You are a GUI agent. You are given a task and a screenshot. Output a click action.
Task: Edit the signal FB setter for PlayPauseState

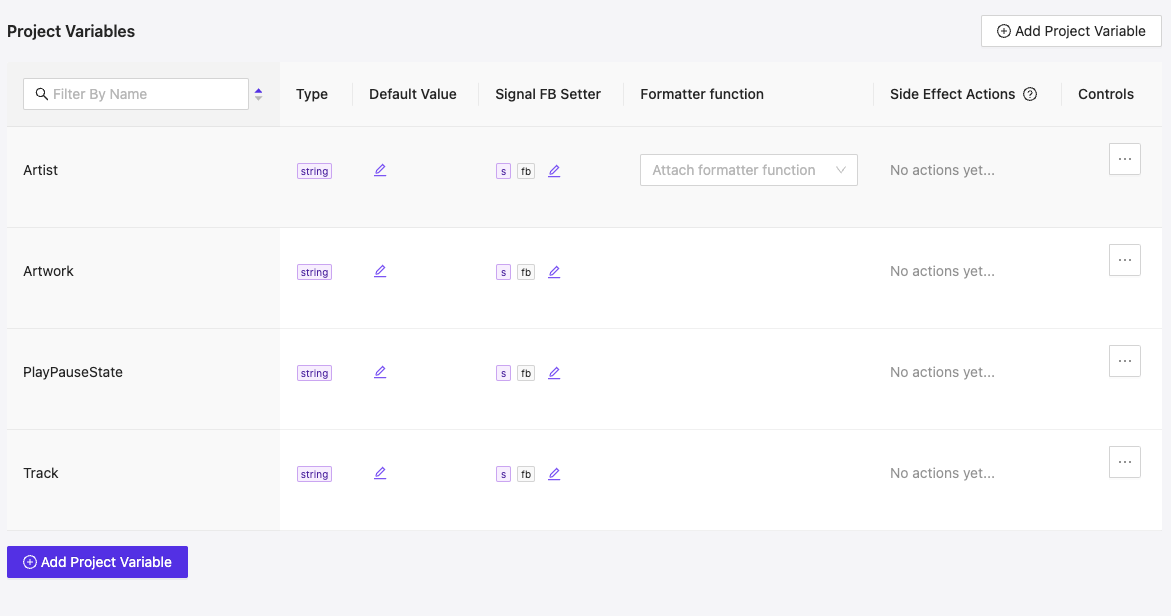[554, 372]
